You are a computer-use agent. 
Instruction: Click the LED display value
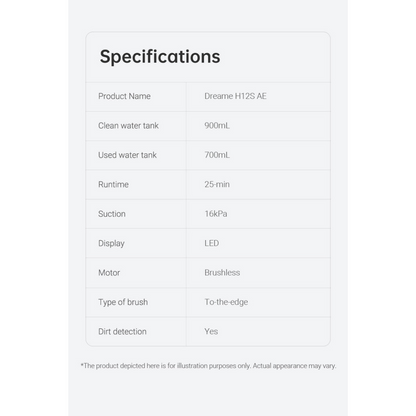(x=212, y=243)
